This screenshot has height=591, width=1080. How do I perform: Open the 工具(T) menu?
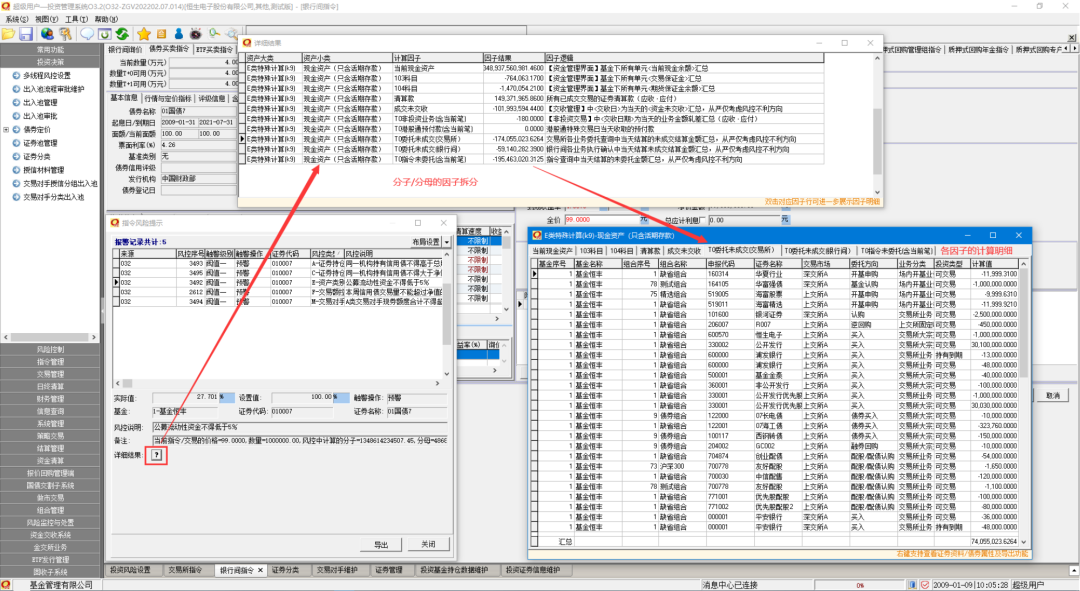tap(76, 19)
